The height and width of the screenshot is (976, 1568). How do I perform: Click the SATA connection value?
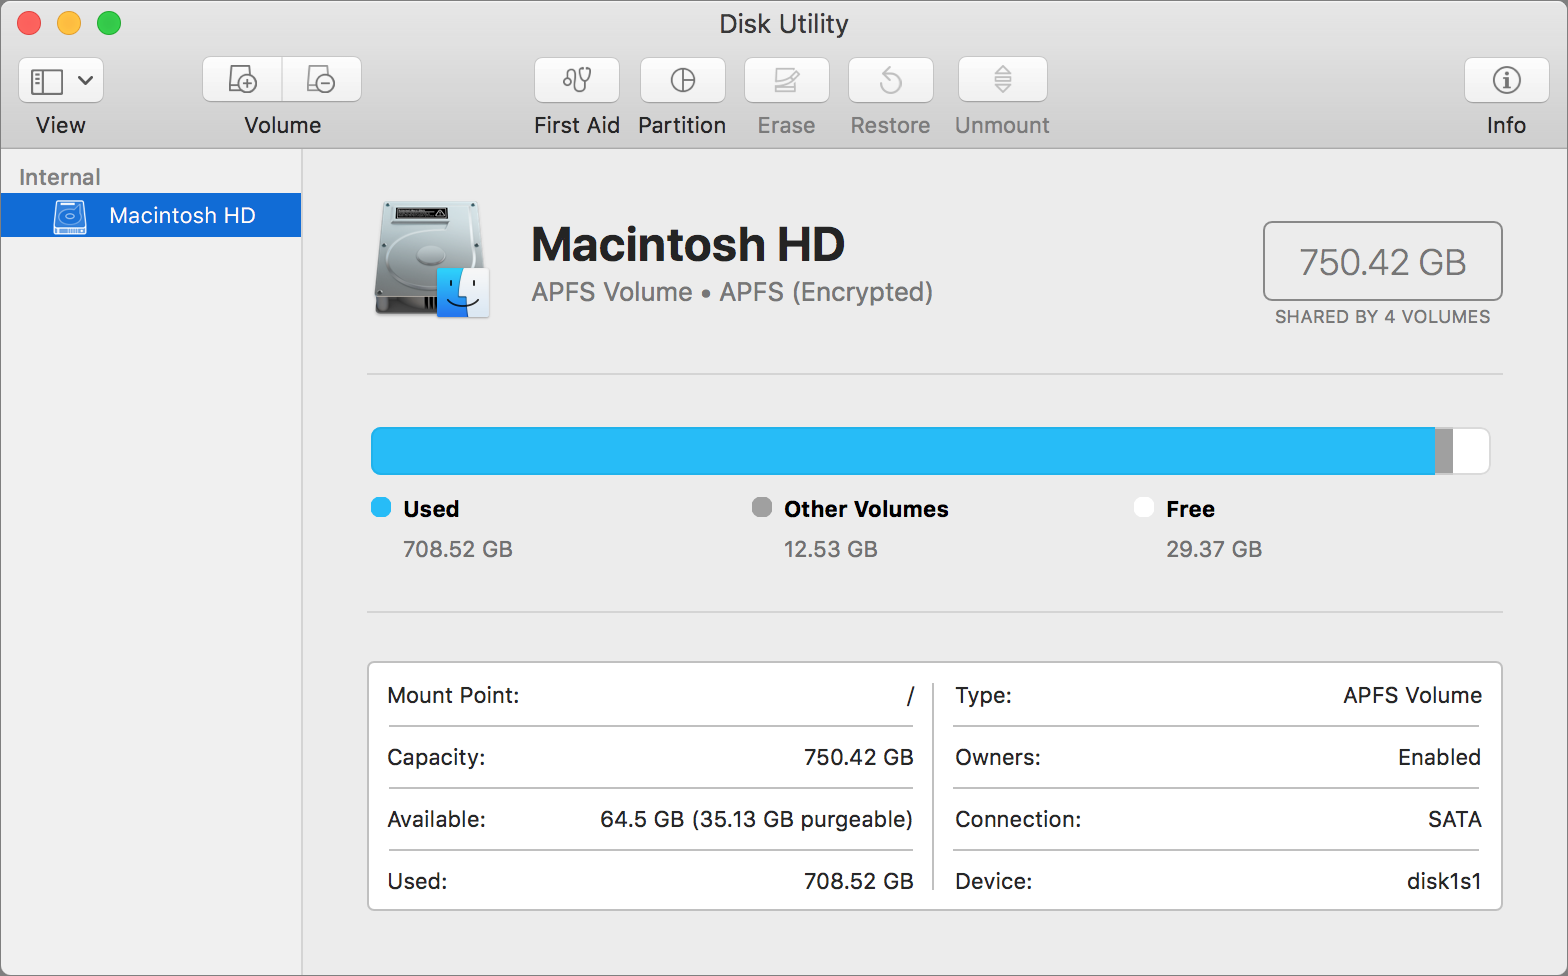[1455, 819]
